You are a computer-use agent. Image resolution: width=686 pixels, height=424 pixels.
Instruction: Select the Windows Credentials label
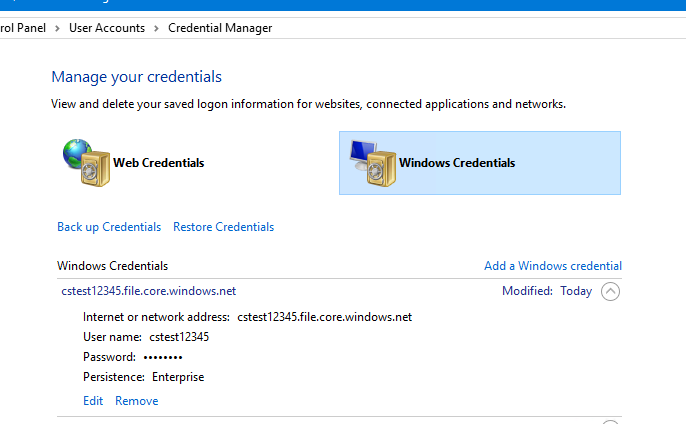(457, 163)
